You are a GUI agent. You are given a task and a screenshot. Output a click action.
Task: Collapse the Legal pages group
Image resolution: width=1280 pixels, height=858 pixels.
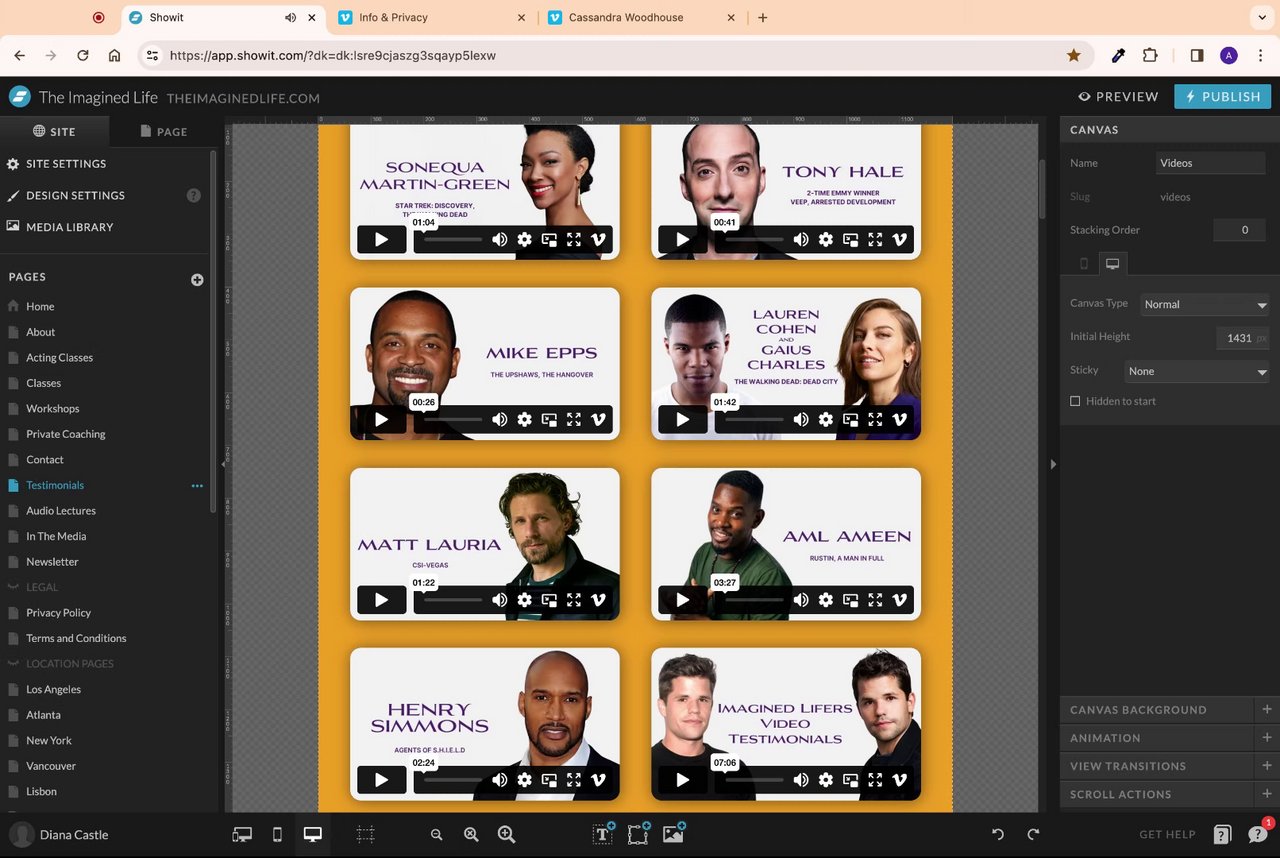coord(14,588)
